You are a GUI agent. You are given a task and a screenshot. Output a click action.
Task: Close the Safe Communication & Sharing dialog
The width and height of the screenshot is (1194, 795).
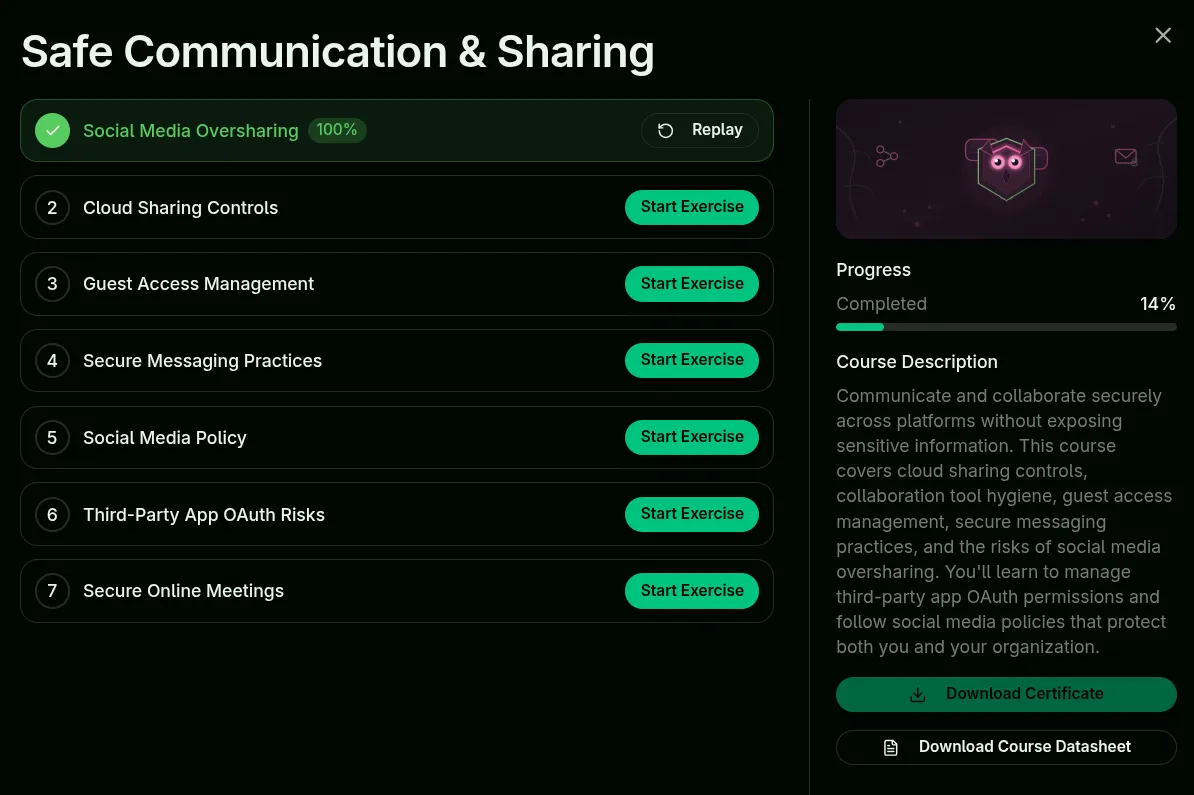coord(1163,35)
